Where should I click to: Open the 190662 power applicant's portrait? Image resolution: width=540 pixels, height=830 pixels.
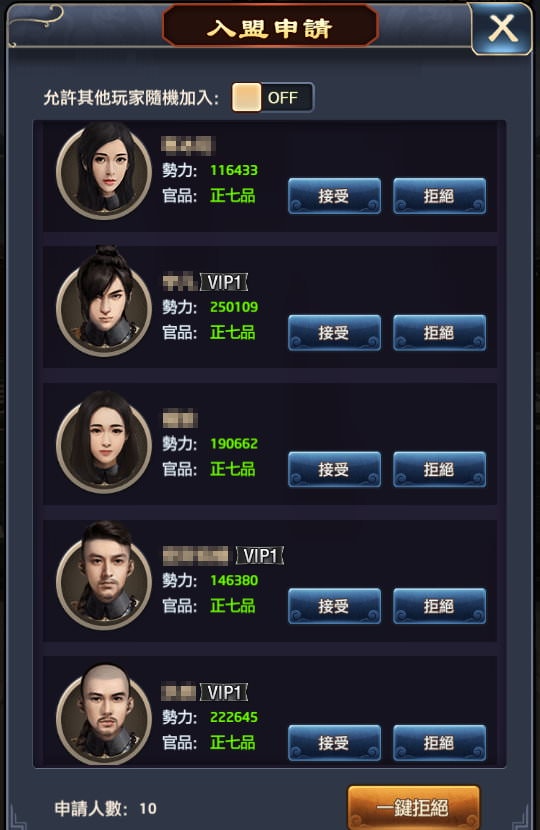(x=104, y=443)
